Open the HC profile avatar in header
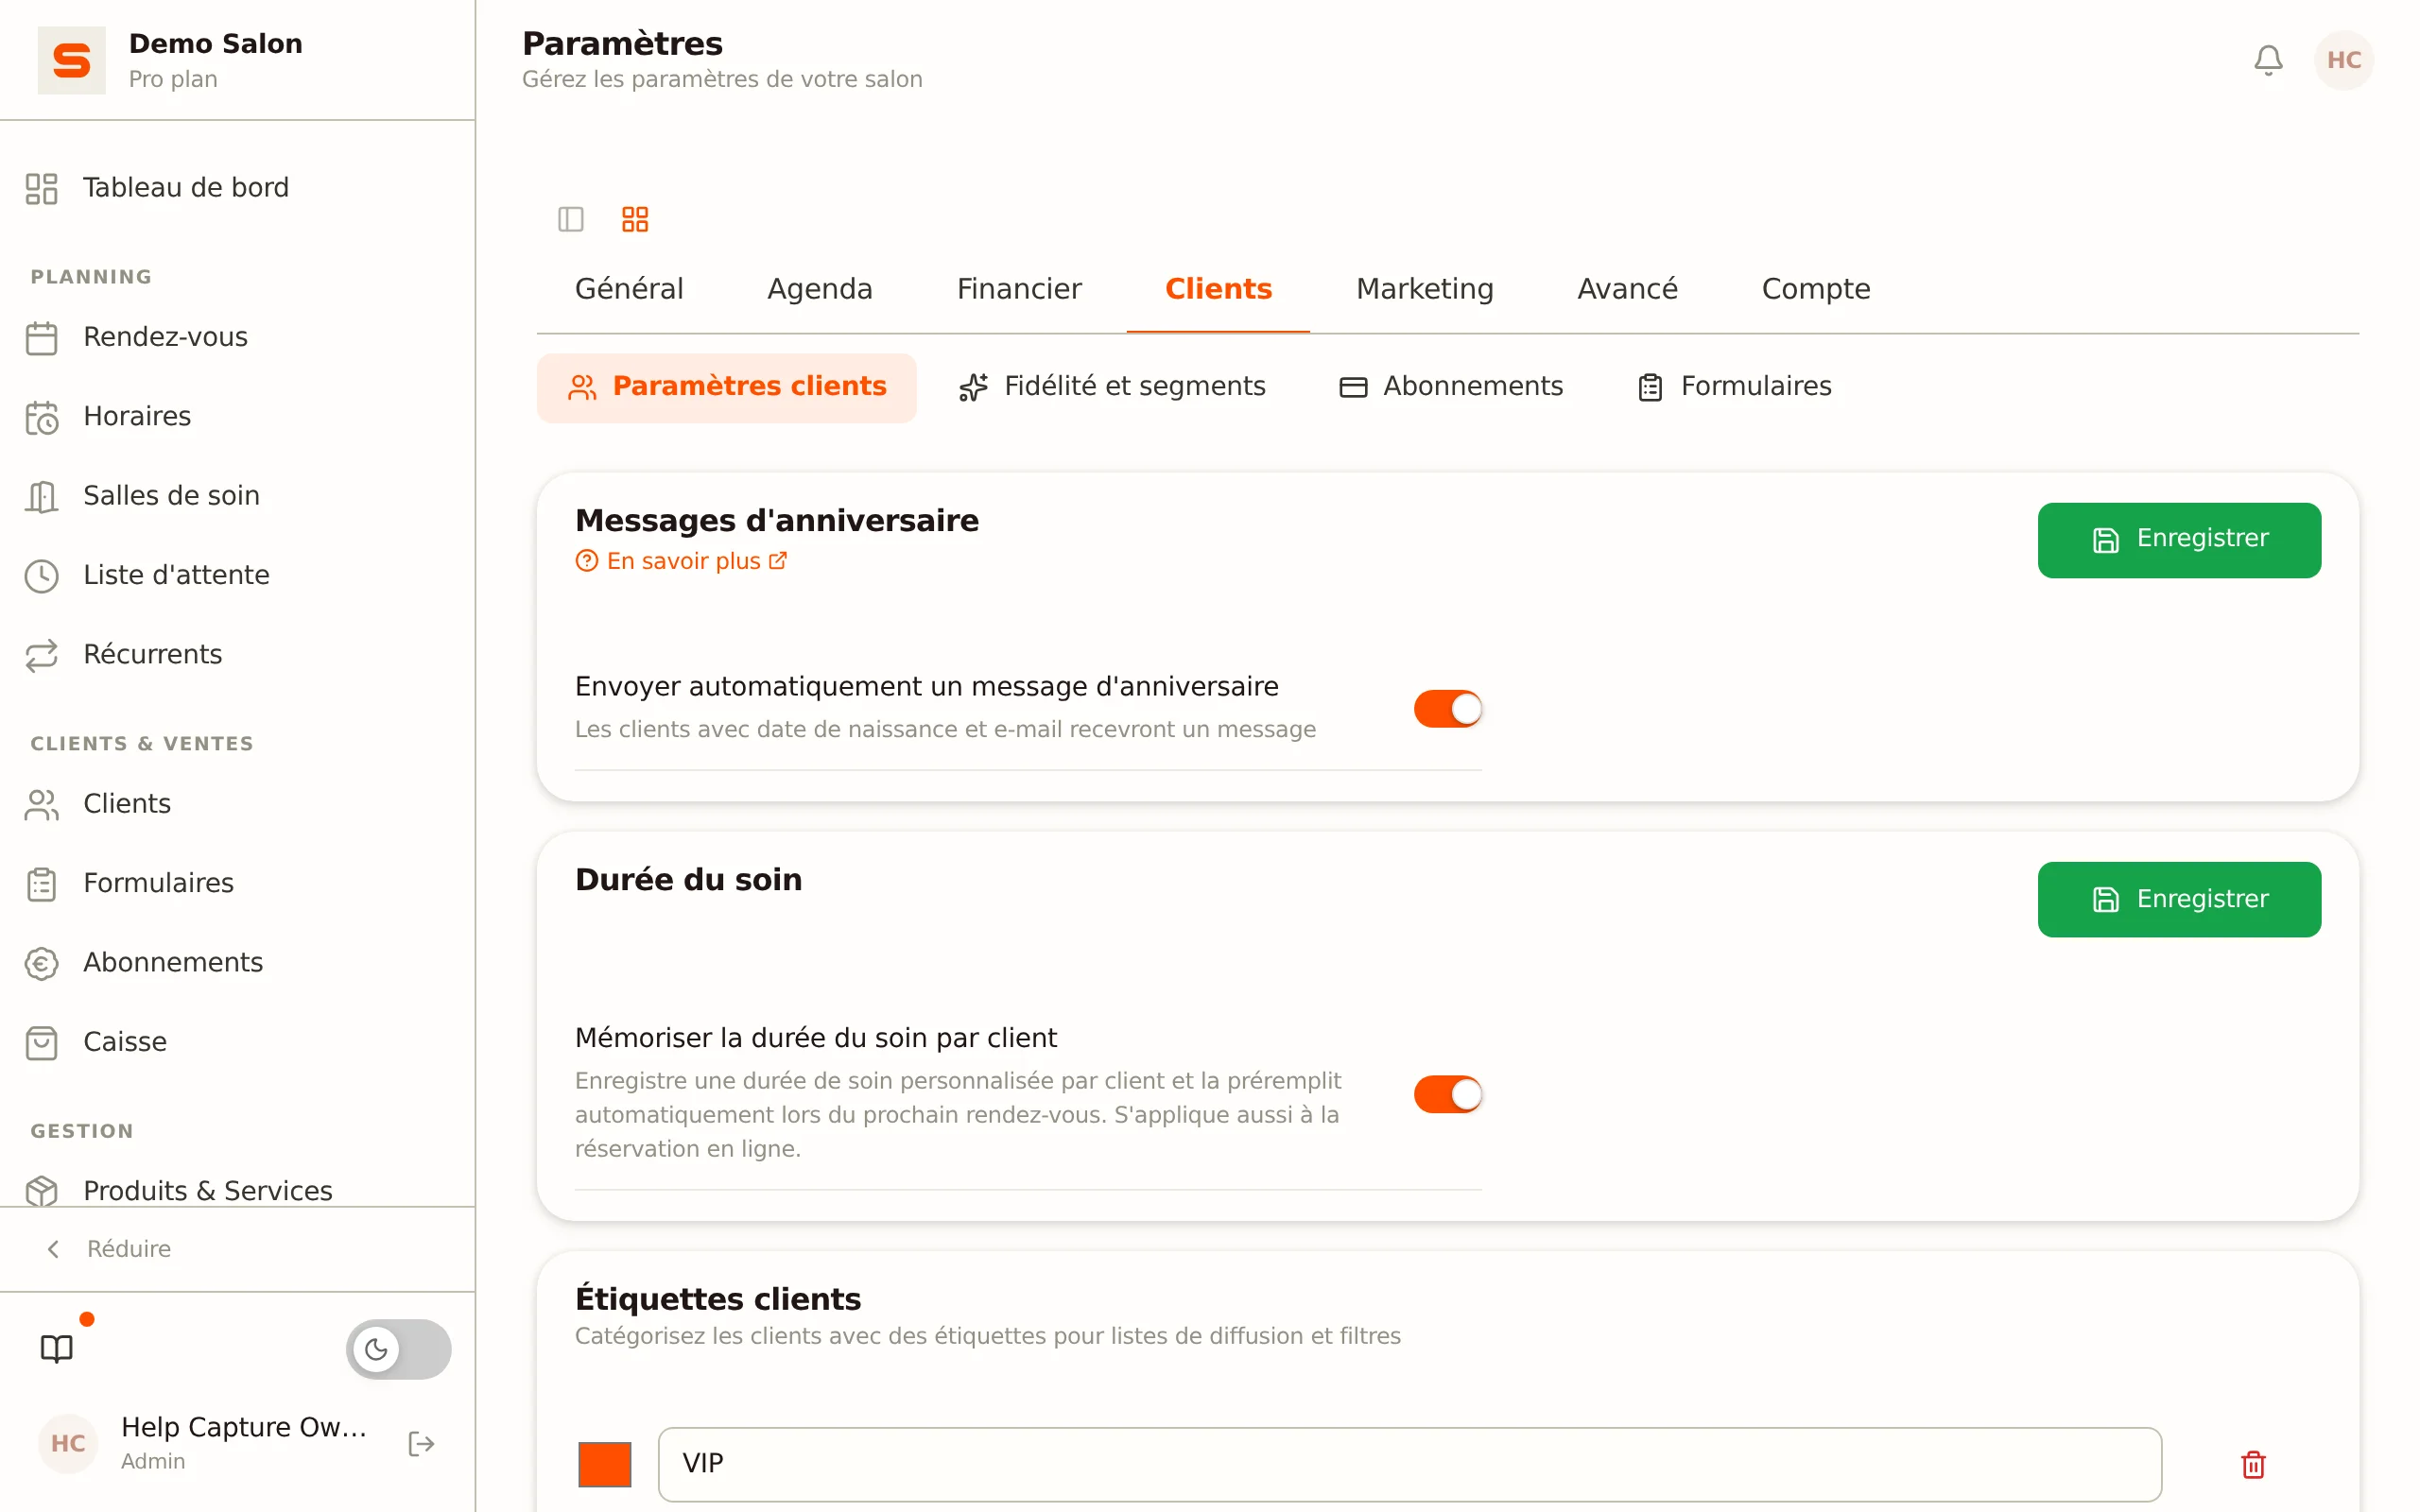Image resolution: width=2420 pixels, height=1512 pixels. (2343, 60)
